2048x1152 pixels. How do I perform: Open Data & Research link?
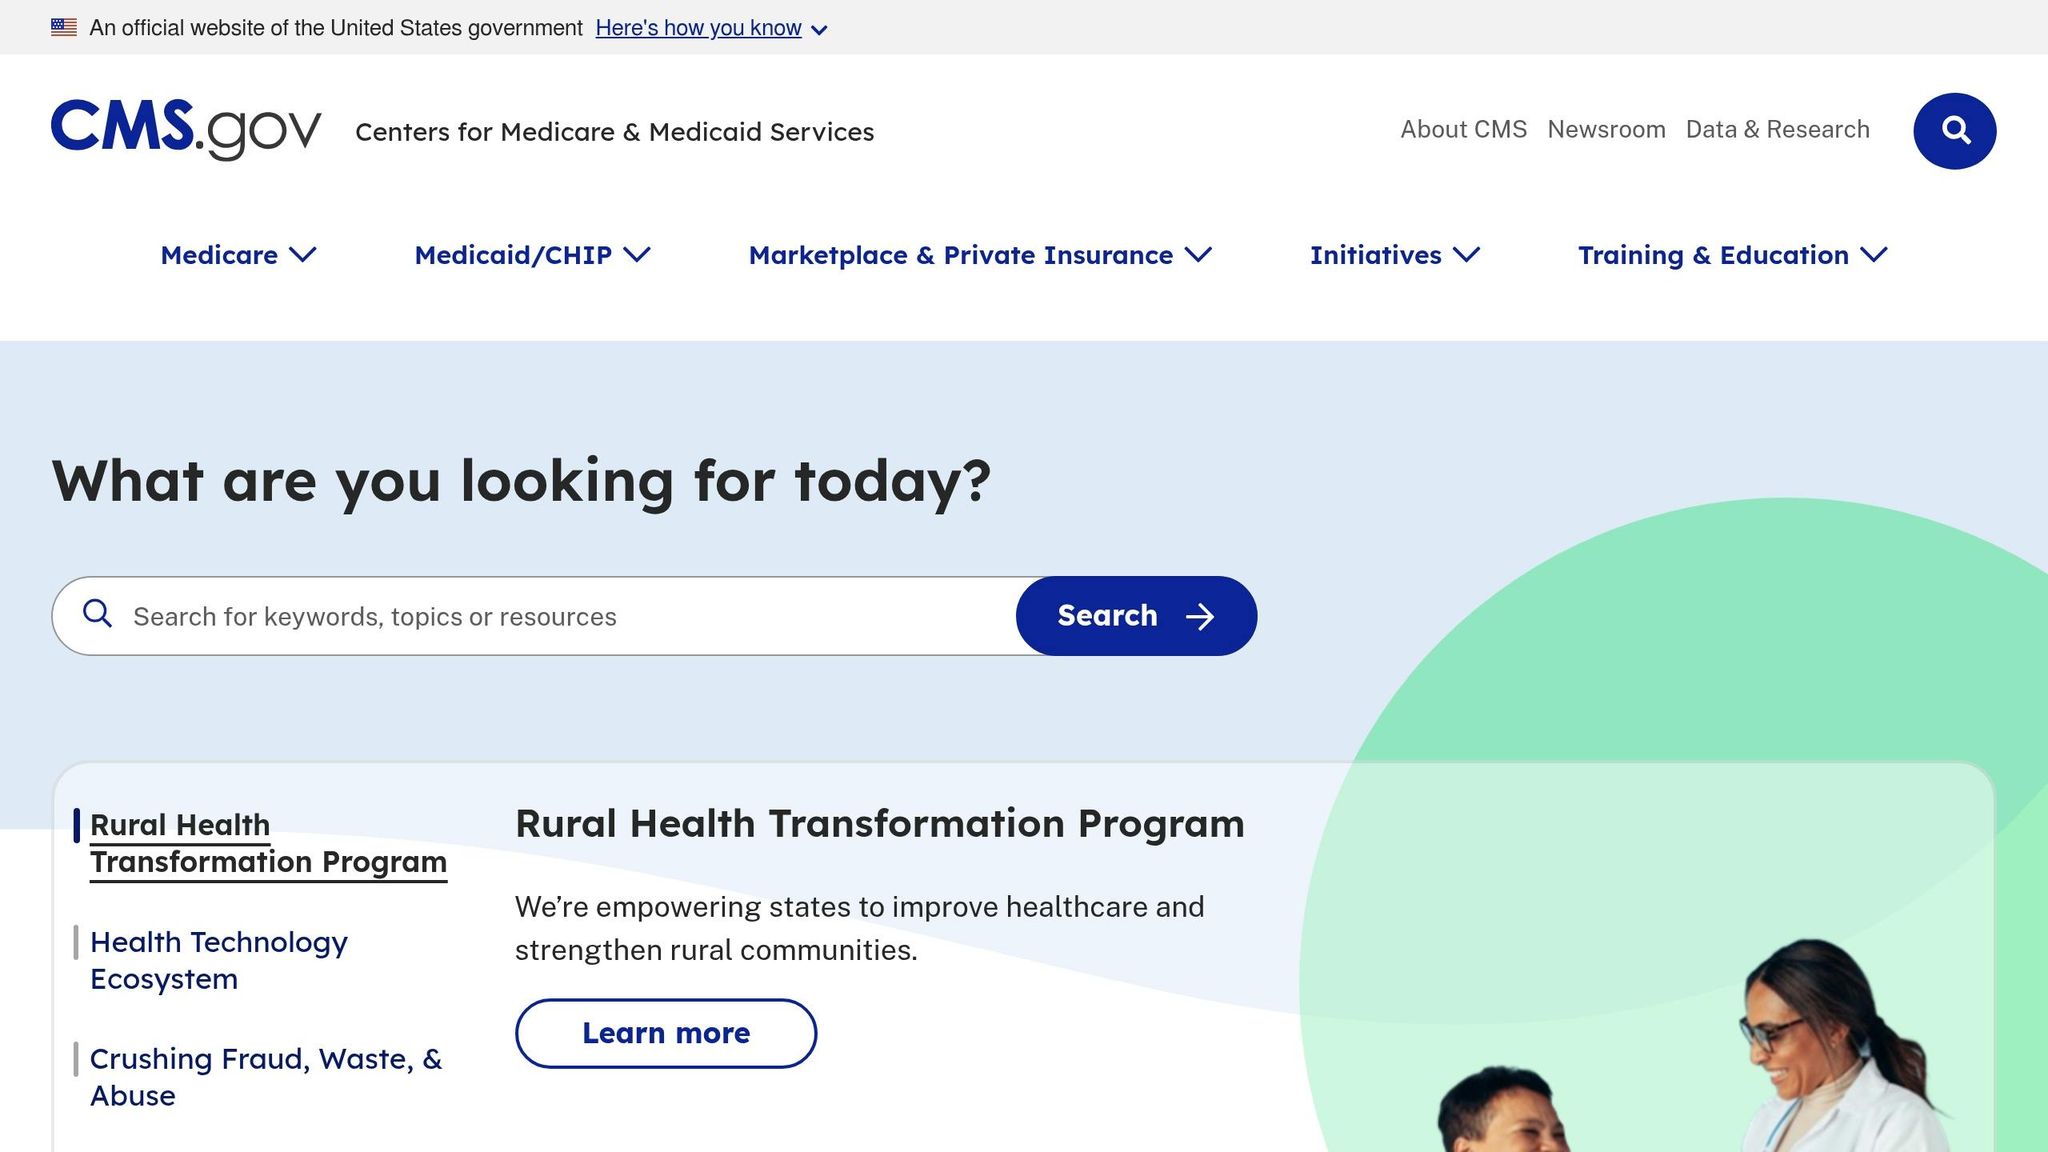[1777, 129]
